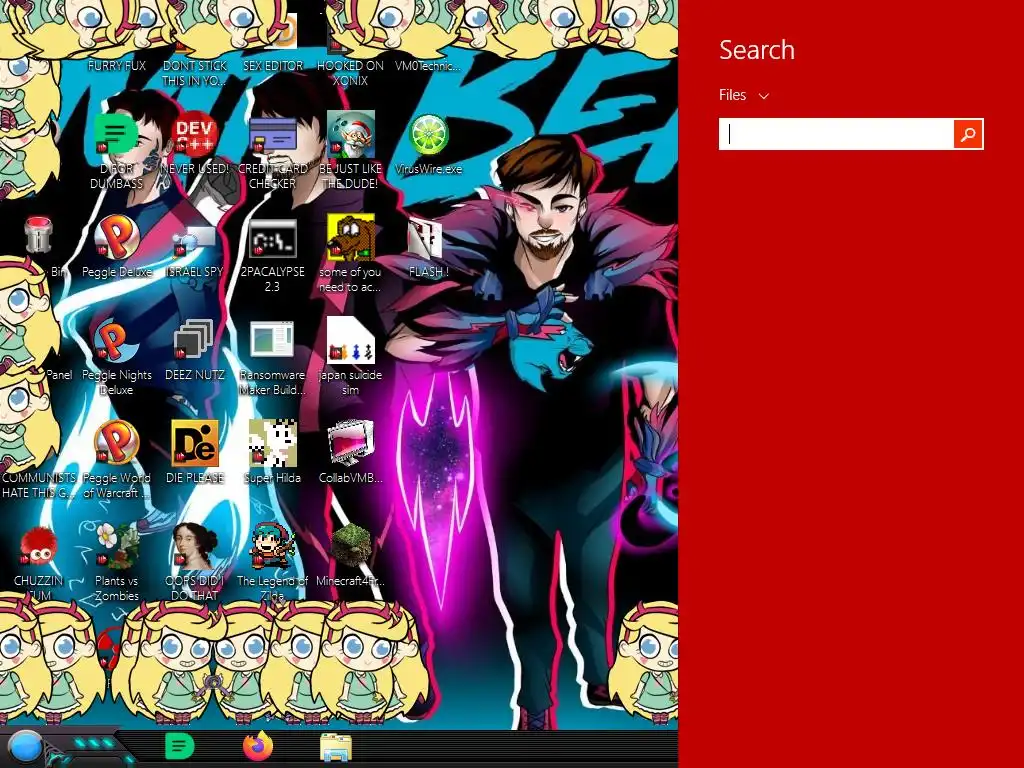This screenshot has height=768, width=1024.
Task: Open the ISRAEL SPY desktop icon
Action: pos(195,238)
